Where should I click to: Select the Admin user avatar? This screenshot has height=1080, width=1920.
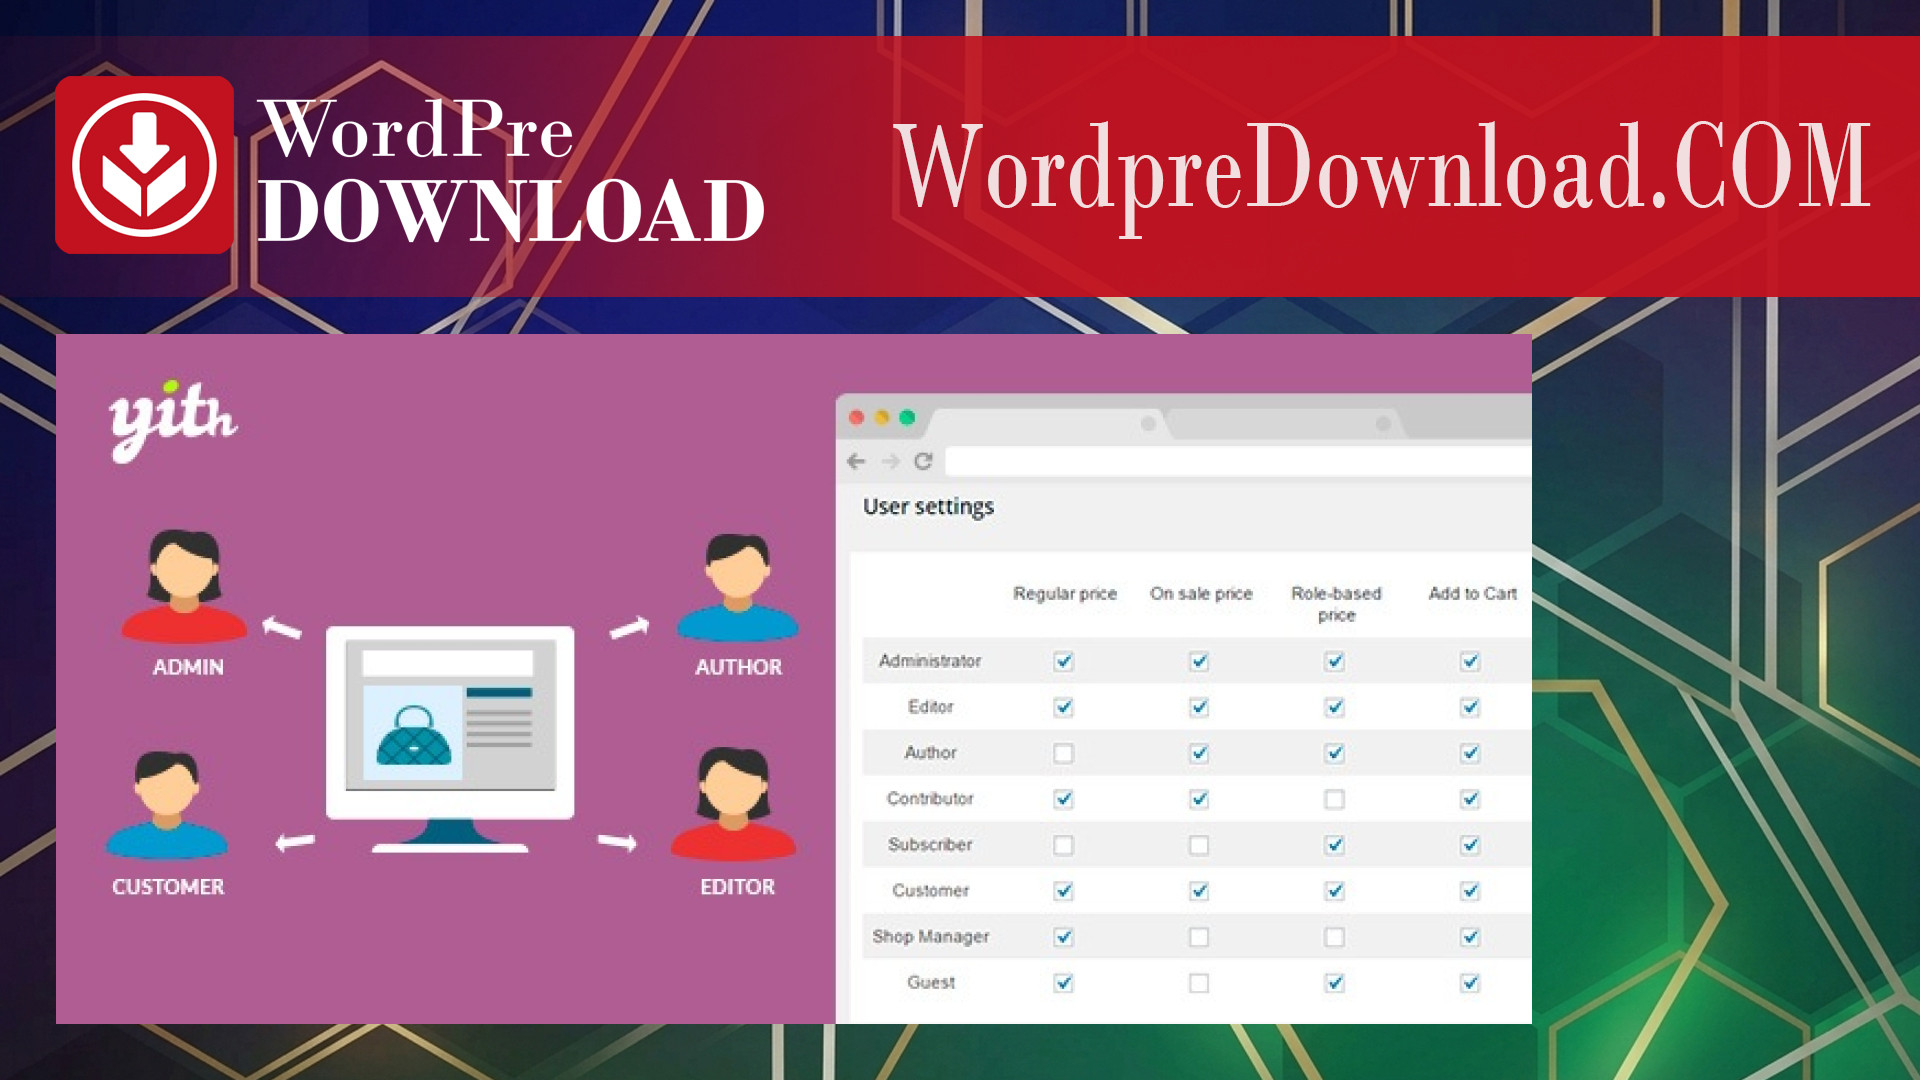pos(184,586)
